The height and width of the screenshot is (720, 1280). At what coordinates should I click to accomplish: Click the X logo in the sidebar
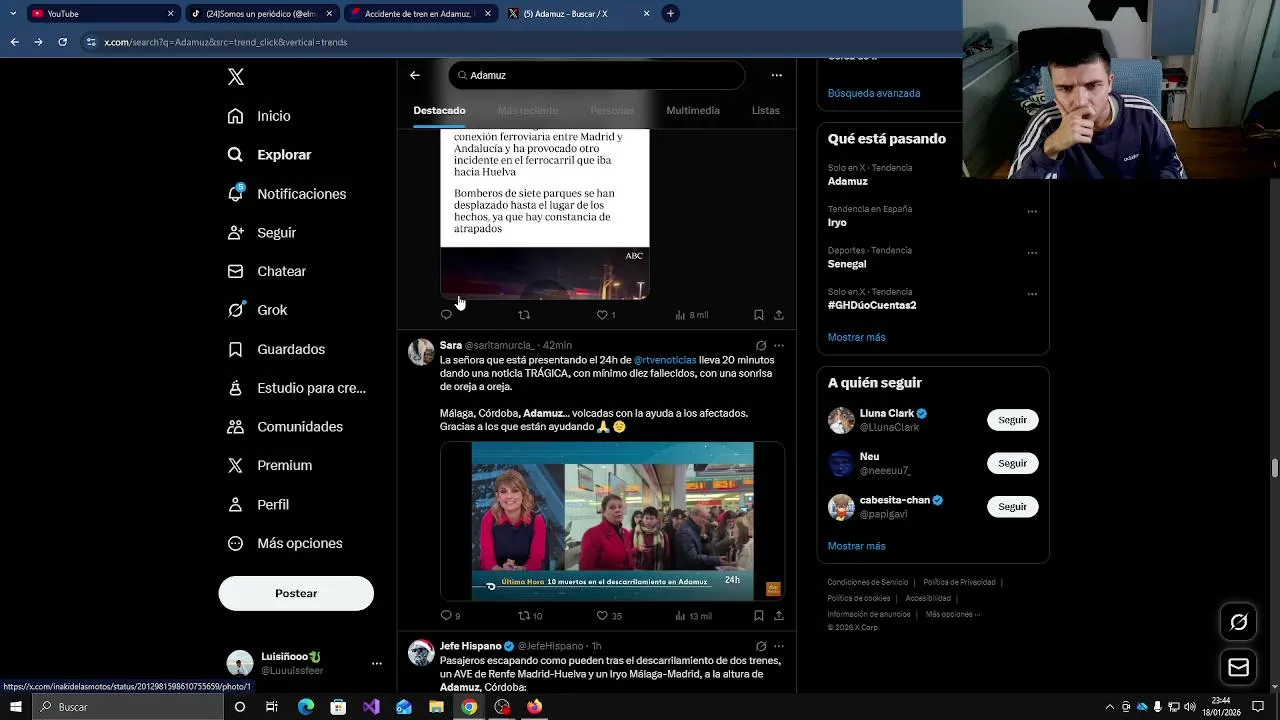coord(235,77)
